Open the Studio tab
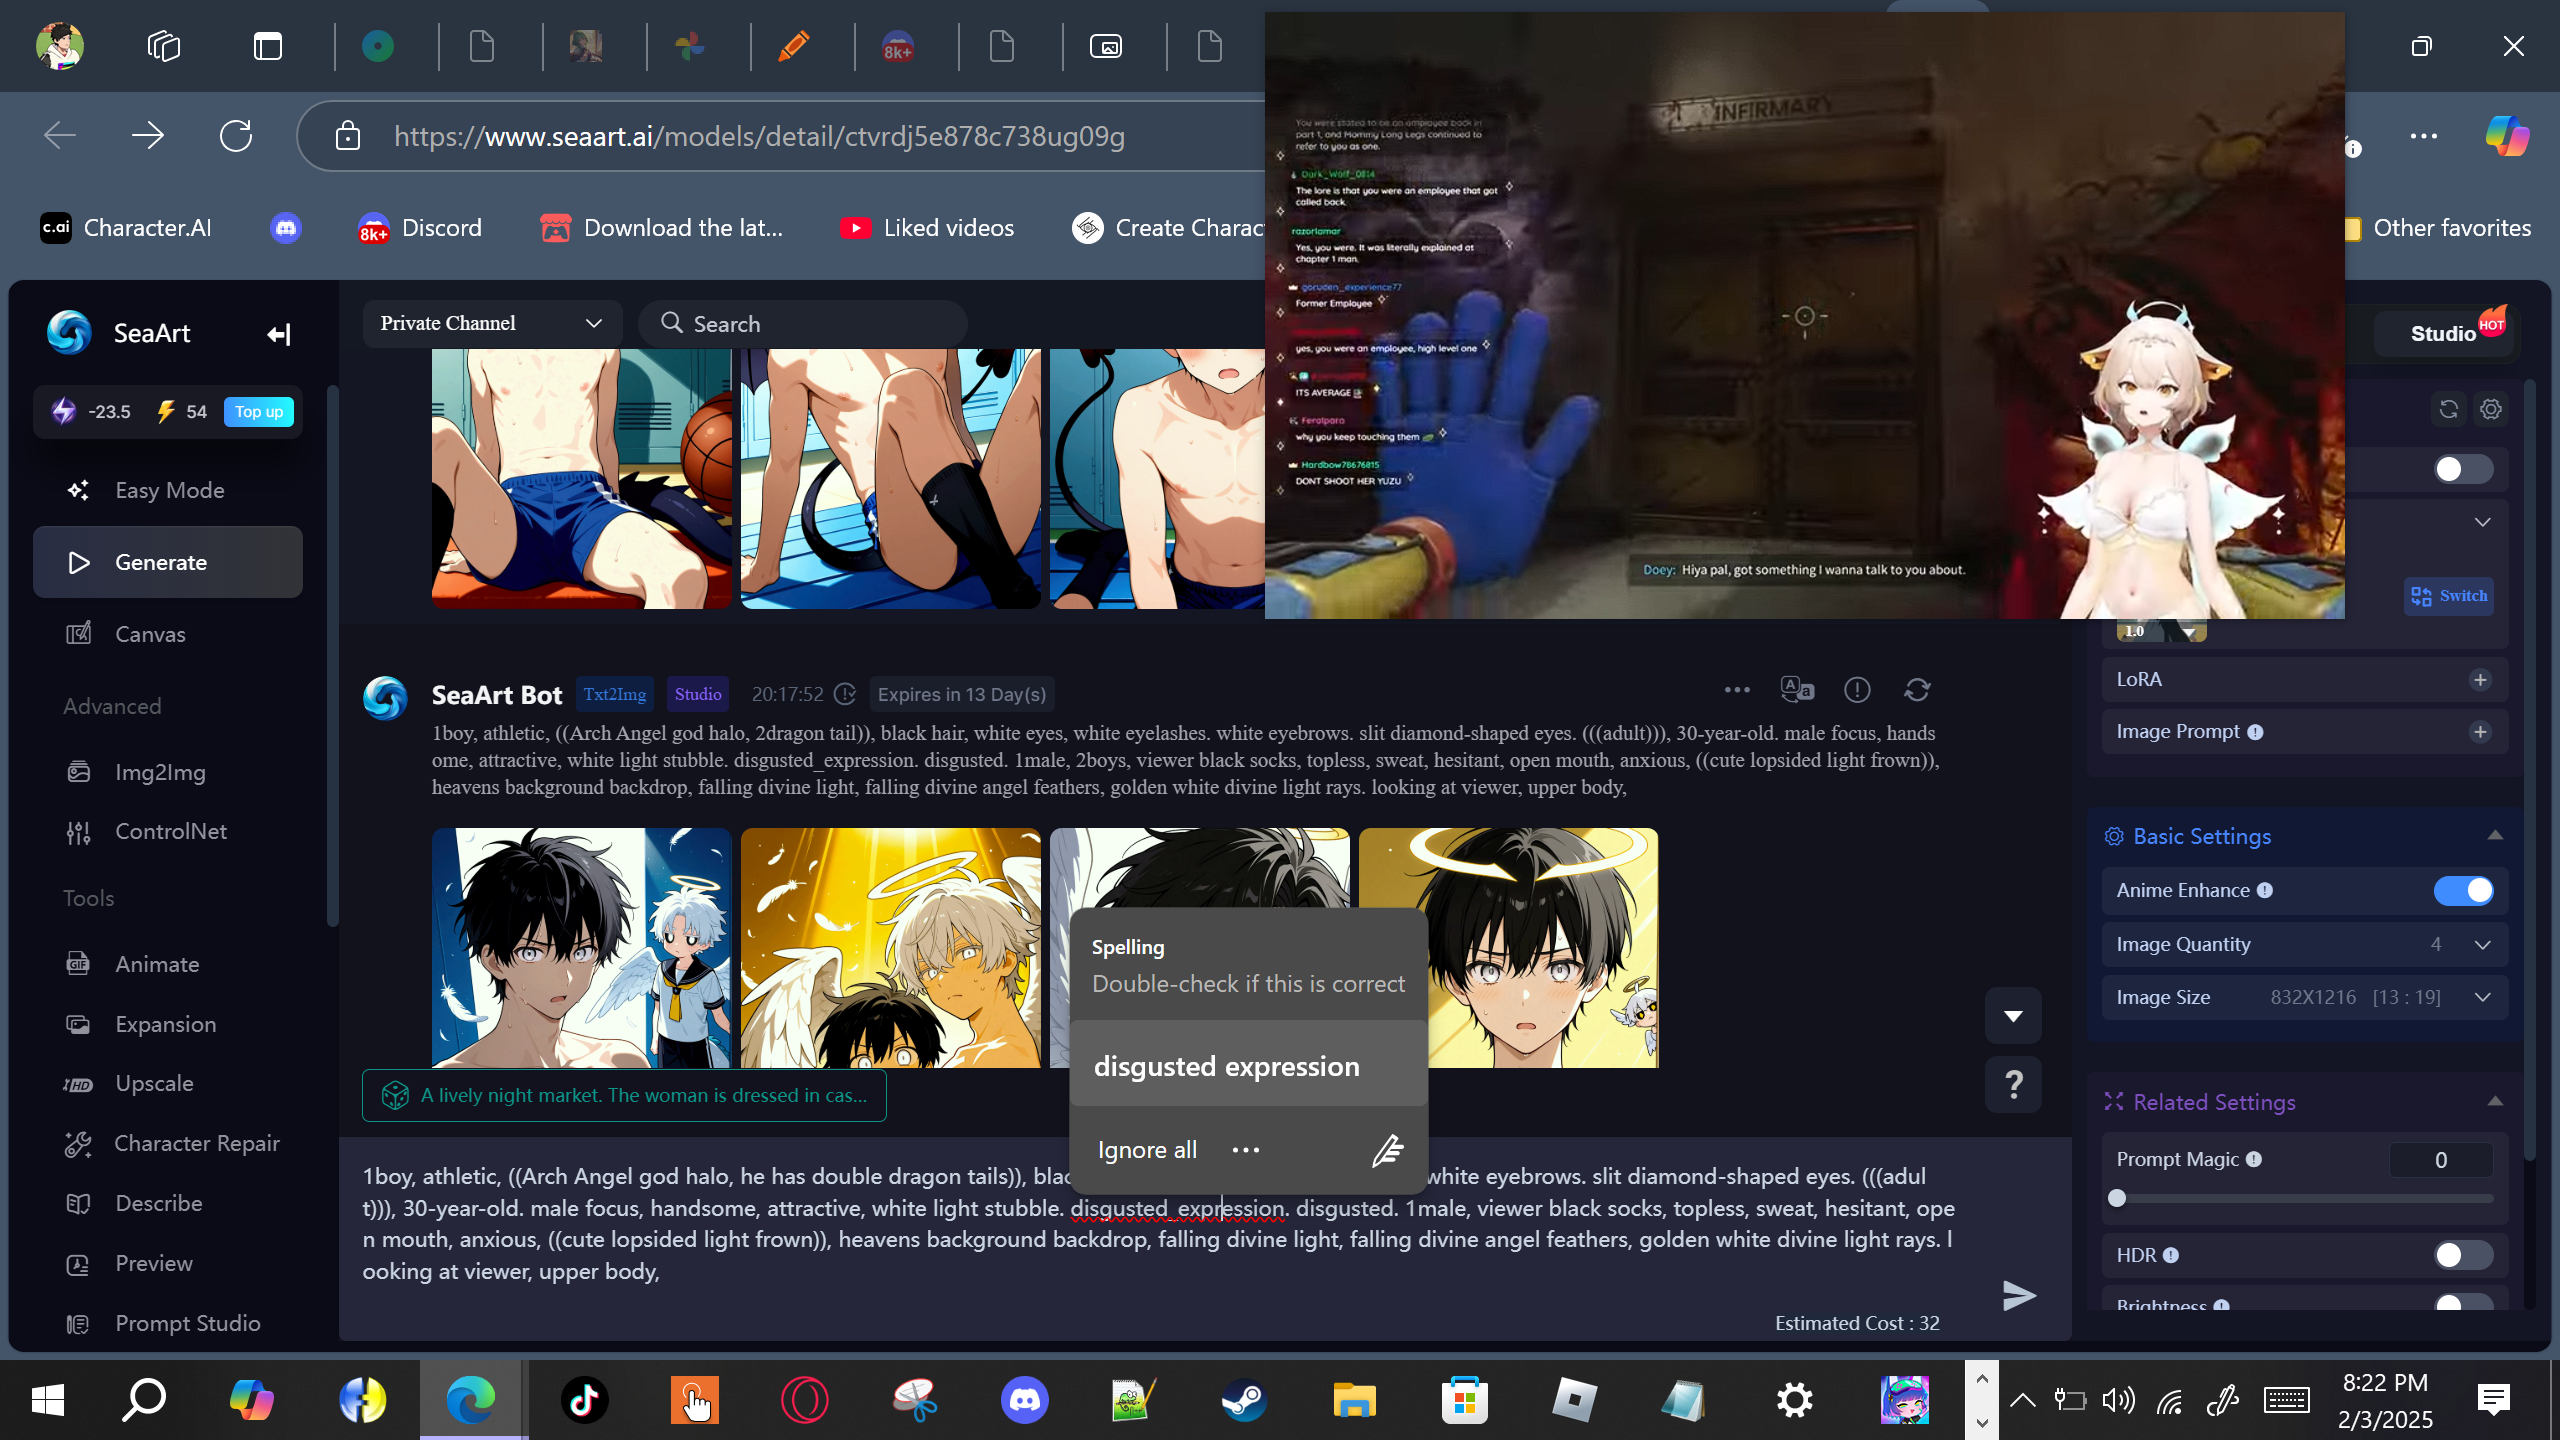 coord(2443,334)
